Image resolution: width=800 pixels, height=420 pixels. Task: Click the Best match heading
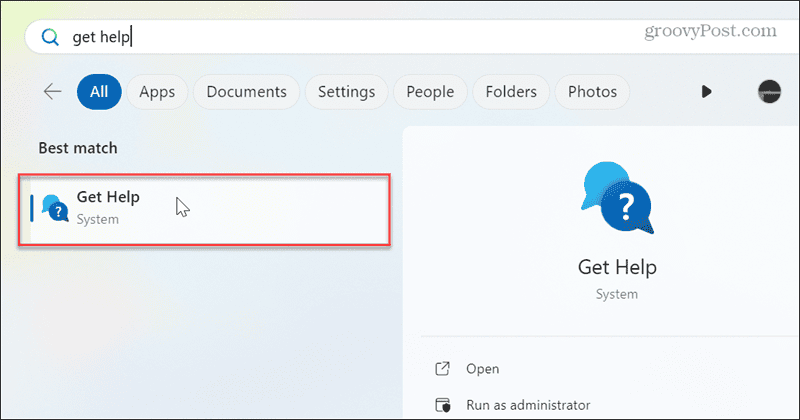78,148
